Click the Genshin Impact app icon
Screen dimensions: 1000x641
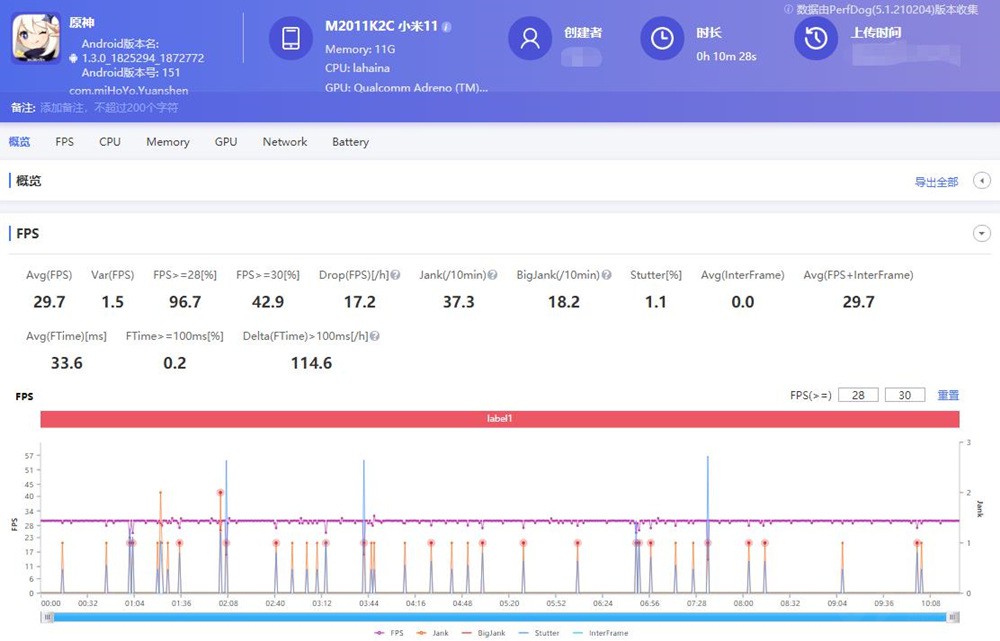(x=36, y=39)
